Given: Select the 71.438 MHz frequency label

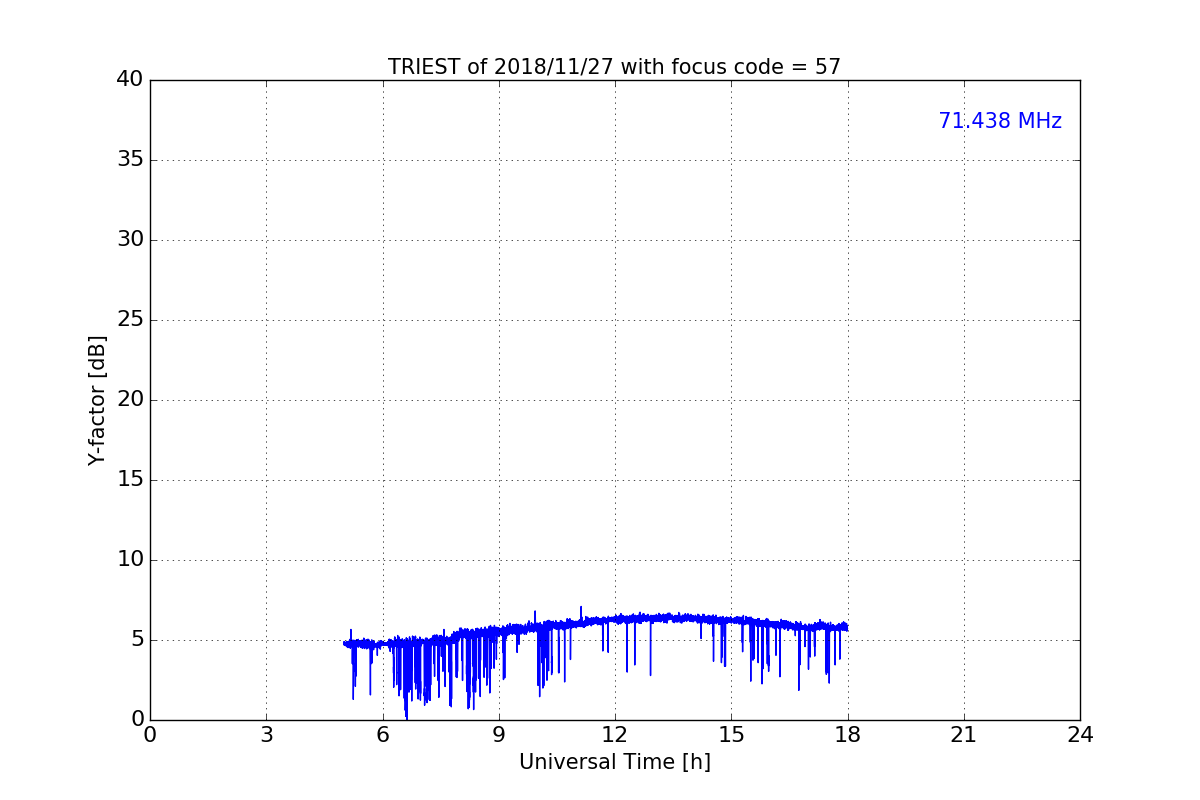Looking at the screenshot, I should [x=1000, y=121].
